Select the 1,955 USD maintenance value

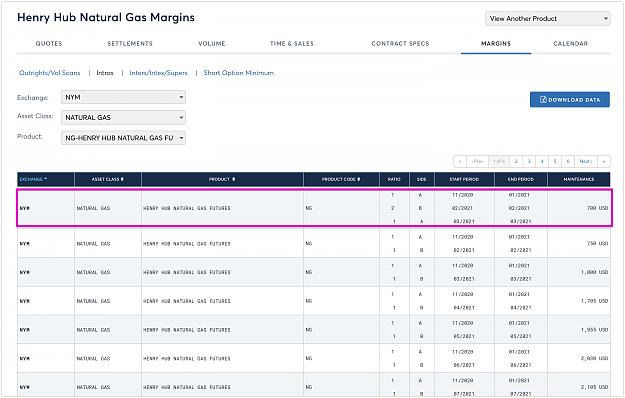[x=594, y=329]
